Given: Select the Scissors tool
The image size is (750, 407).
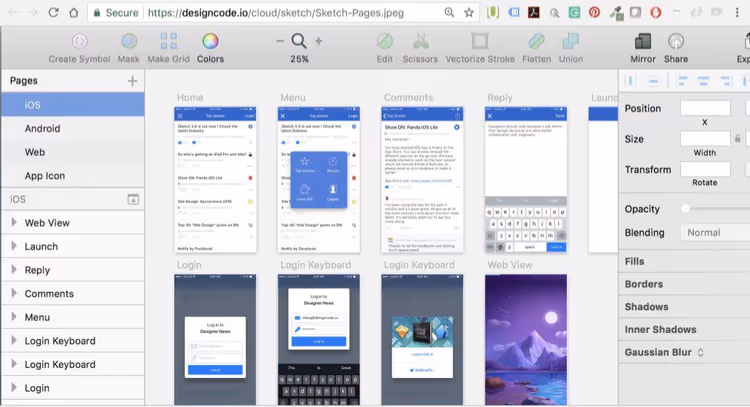Looking at the screenshot, I should click(420, 48).
